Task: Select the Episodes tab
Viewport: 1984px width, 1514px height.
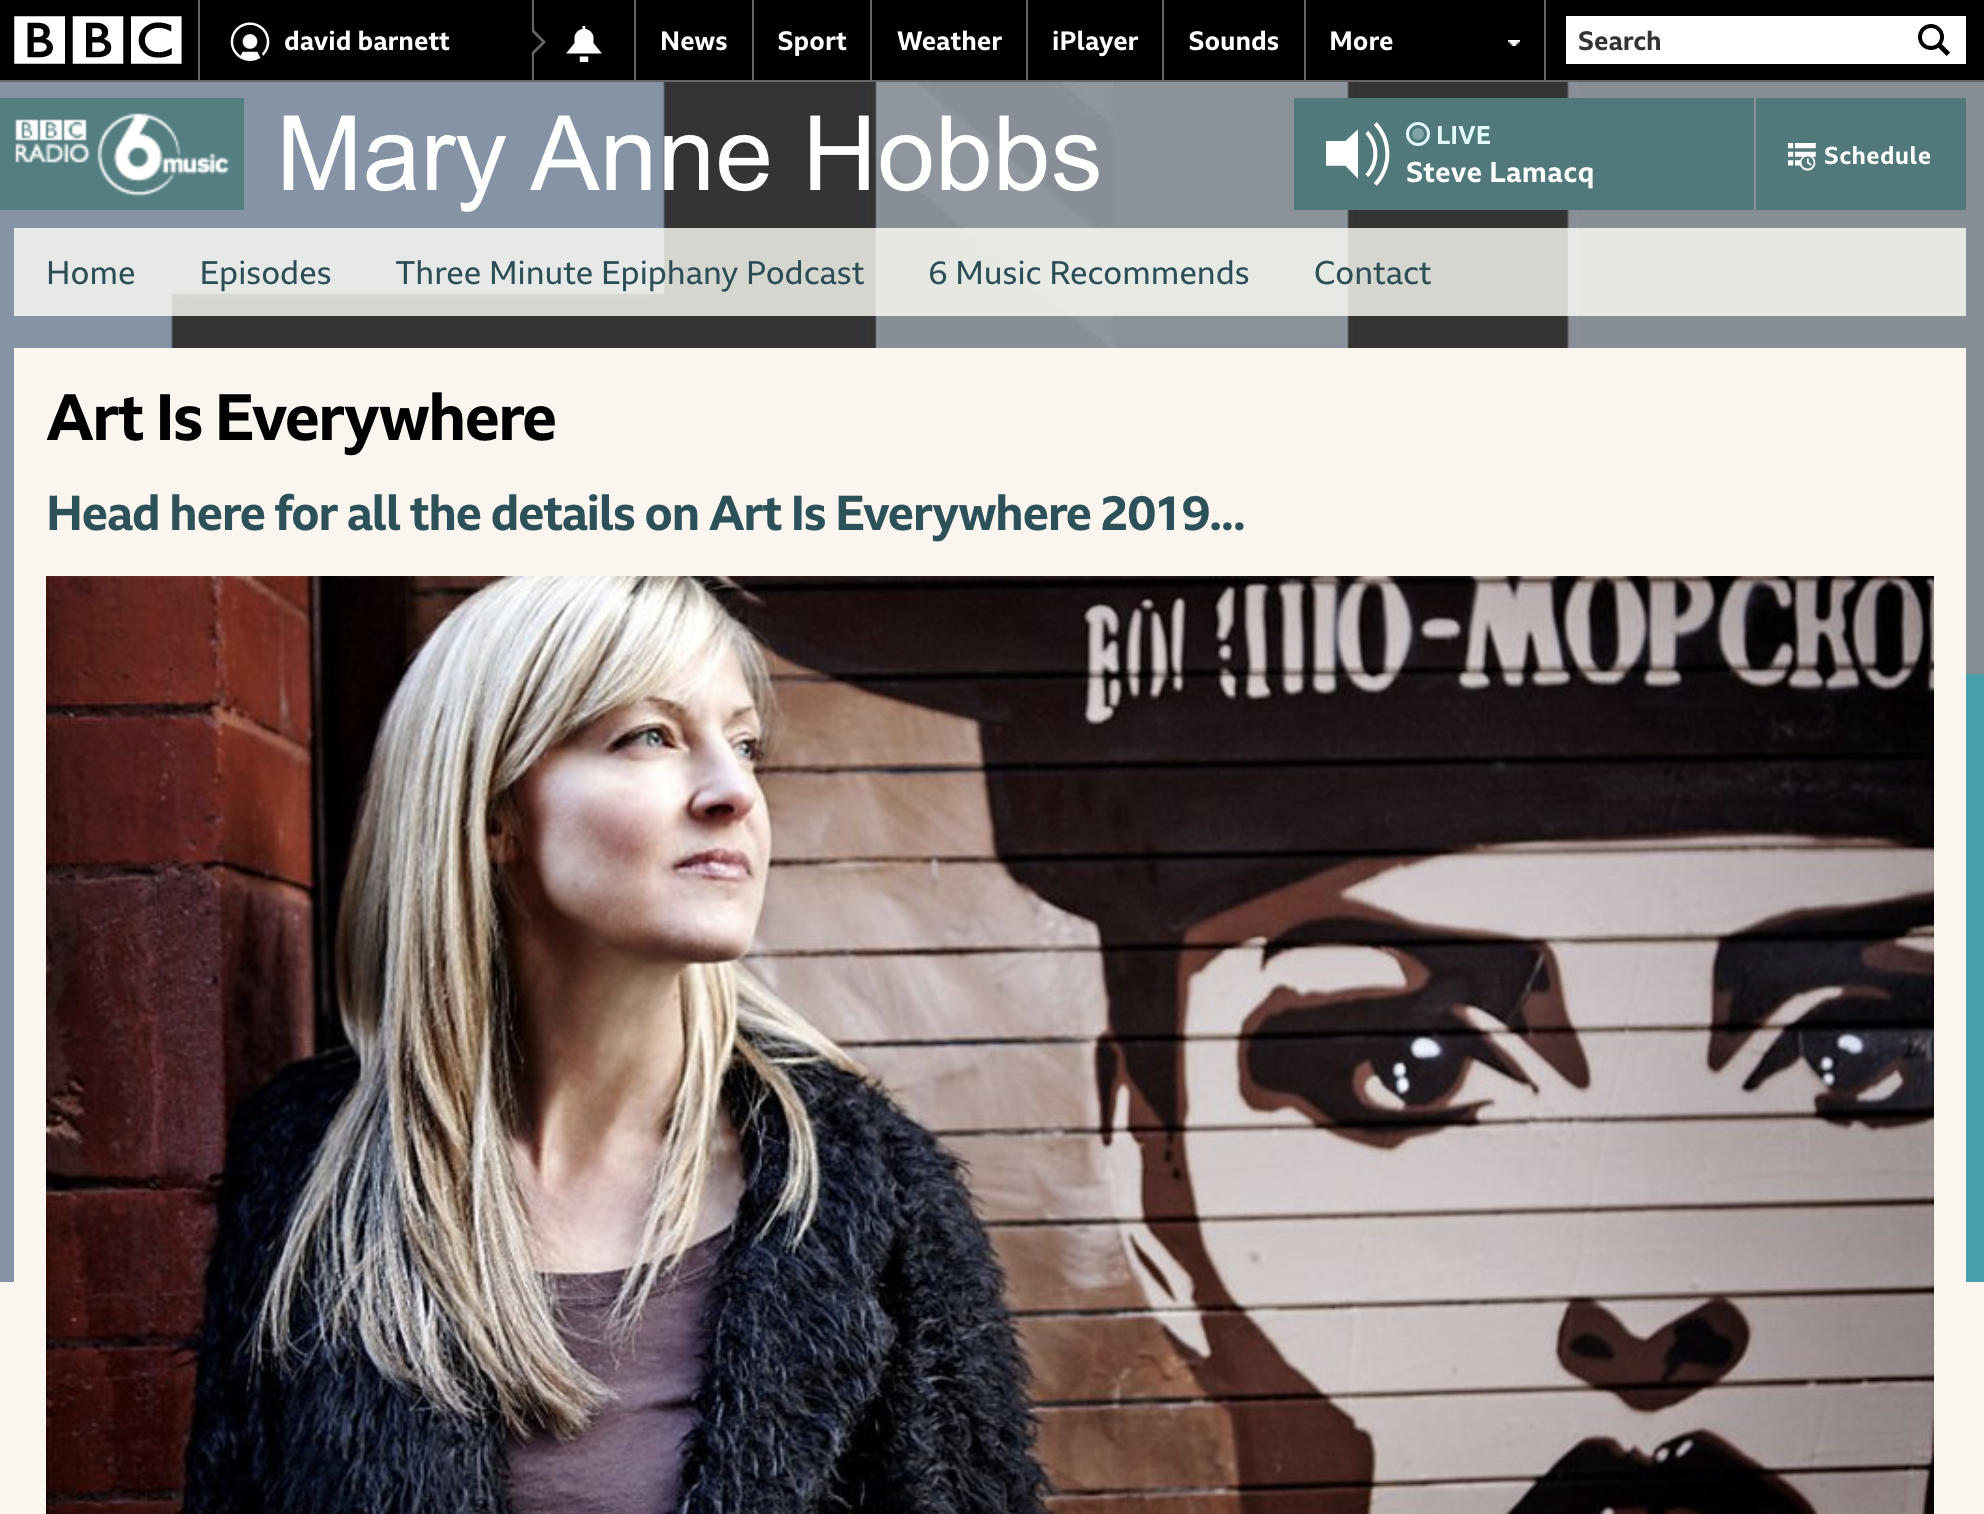Action: (x=265, y=273)
